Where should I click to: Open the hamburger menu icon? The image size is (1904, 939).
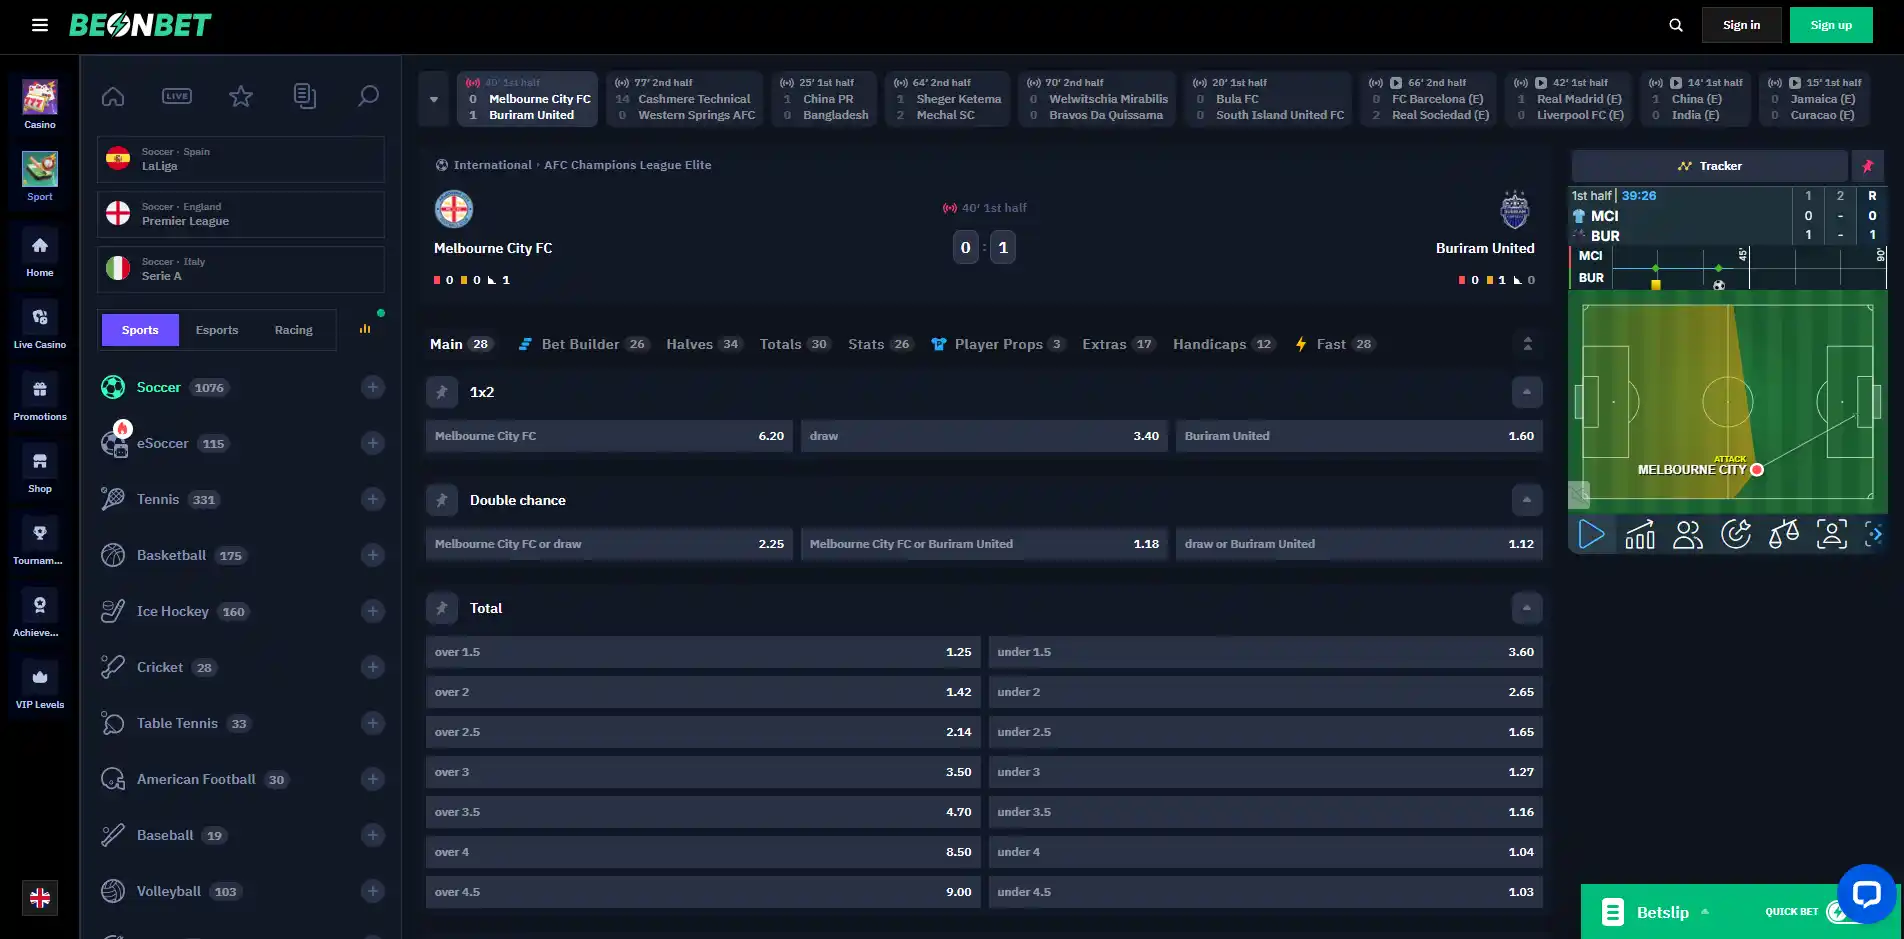coord(40,25)
